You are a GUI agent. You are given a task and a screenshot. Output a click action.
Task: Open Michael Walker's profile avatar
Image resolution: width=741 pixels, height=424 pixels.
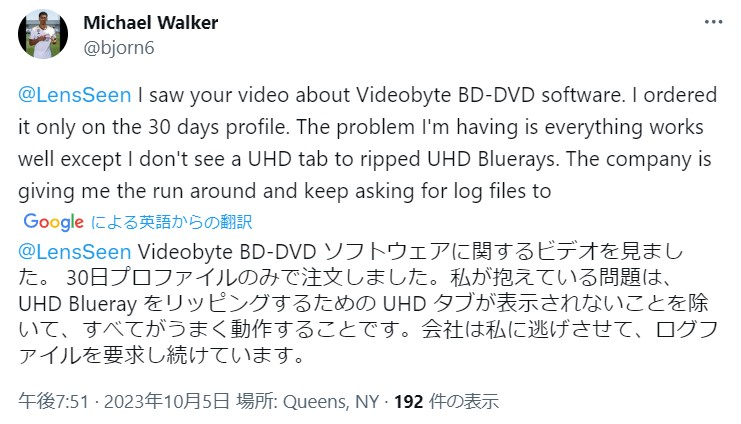click(43, 34)
